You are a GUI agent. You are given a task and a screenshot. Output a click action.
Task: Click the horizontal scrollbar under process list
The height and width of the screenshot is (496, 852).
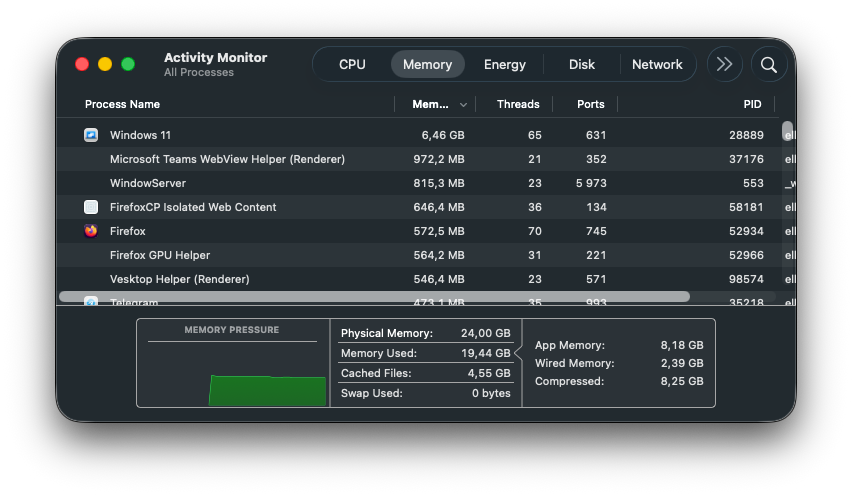[x=374, y=297]
